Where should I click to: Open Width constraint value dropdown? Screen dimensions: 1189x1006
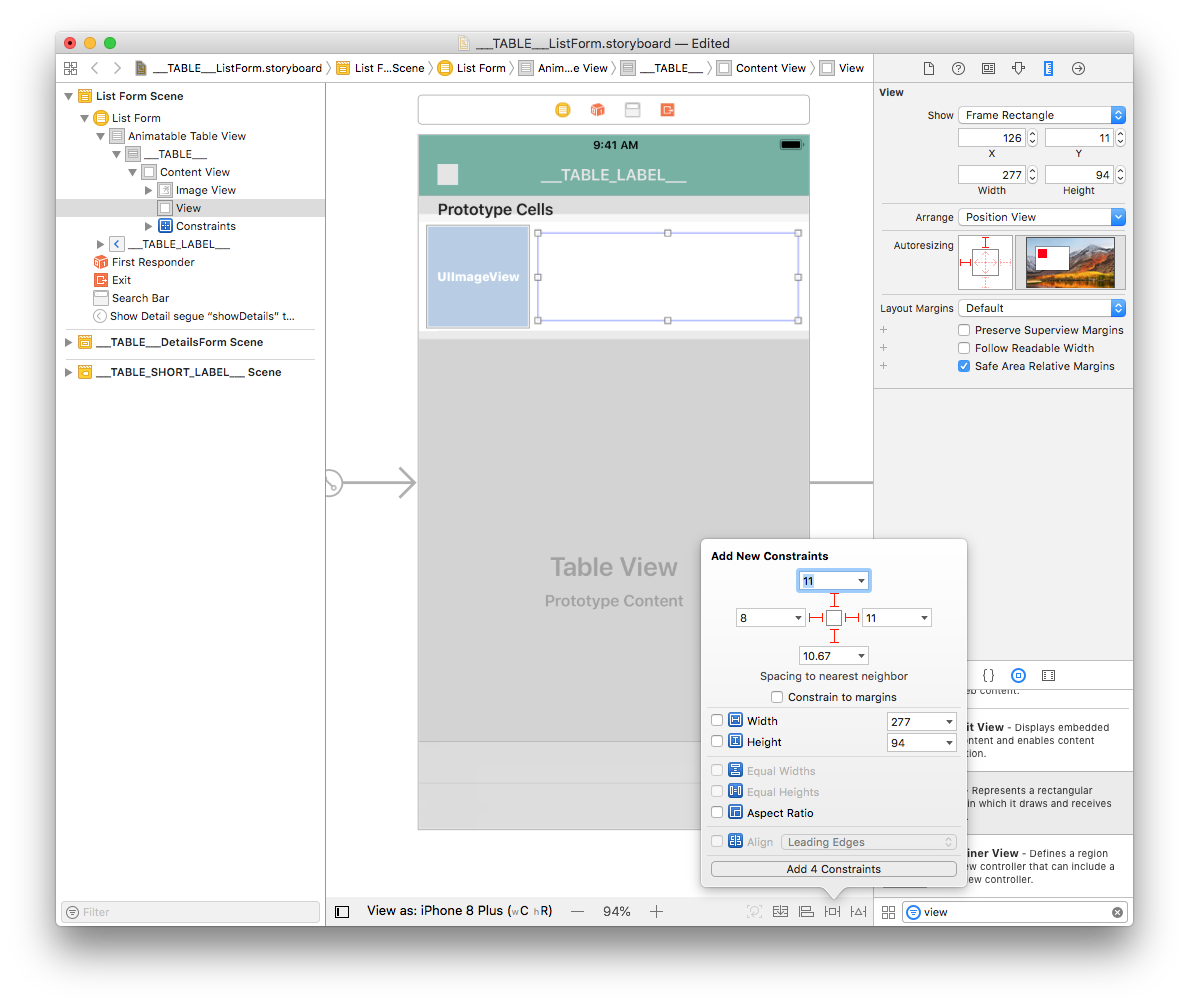click(949, 722)
